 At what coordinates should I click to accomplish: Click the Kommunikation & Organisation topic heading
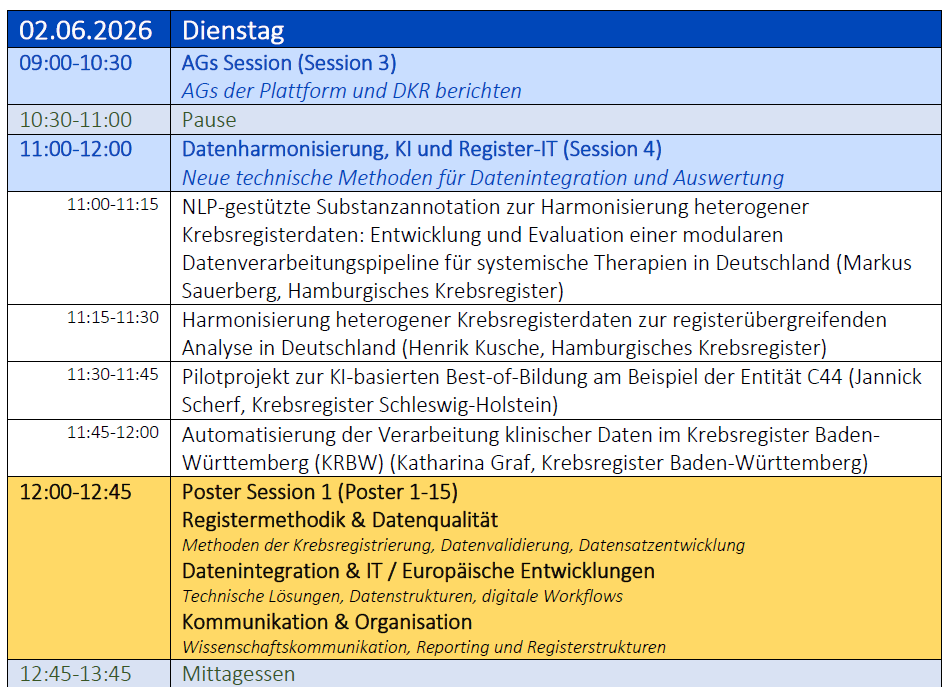click(327, 621)
